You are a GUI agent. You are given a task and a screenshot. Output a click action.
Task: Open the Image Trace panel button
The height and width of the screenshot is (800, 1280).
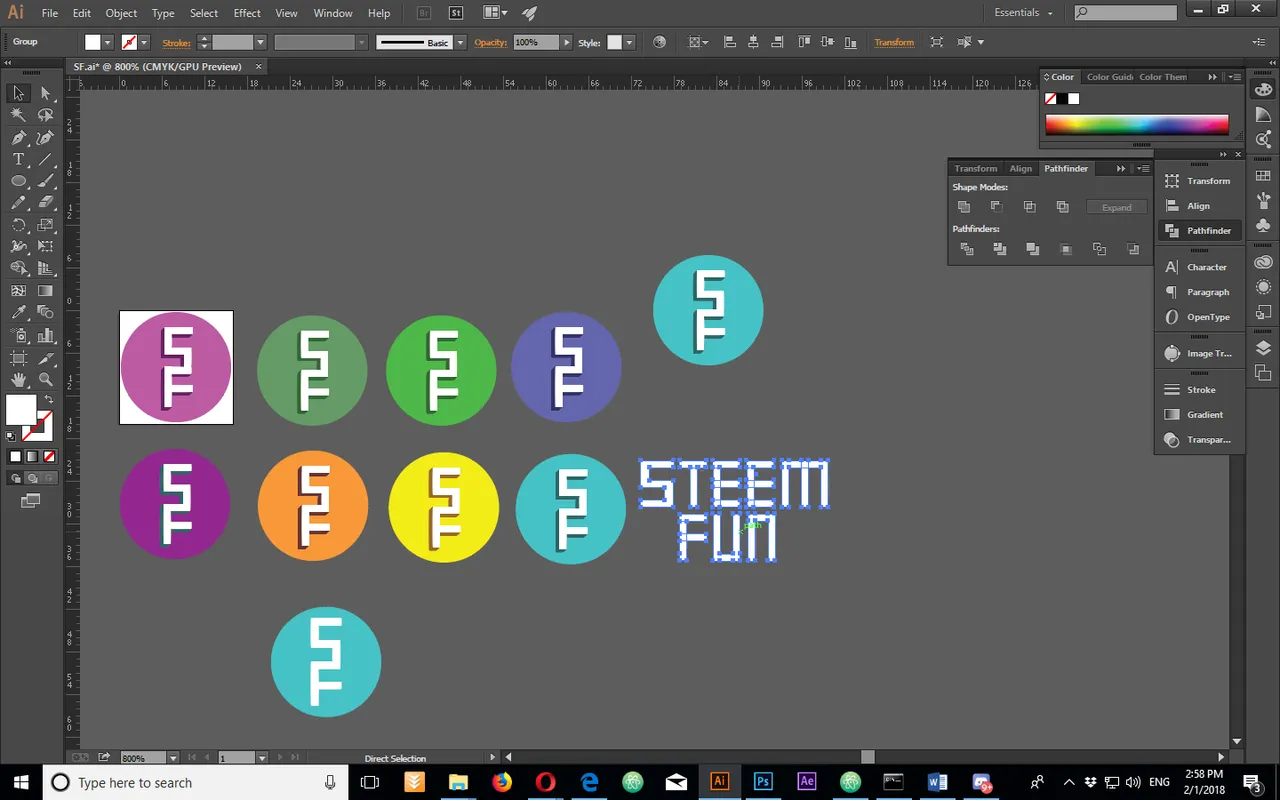coord(1198,353)
